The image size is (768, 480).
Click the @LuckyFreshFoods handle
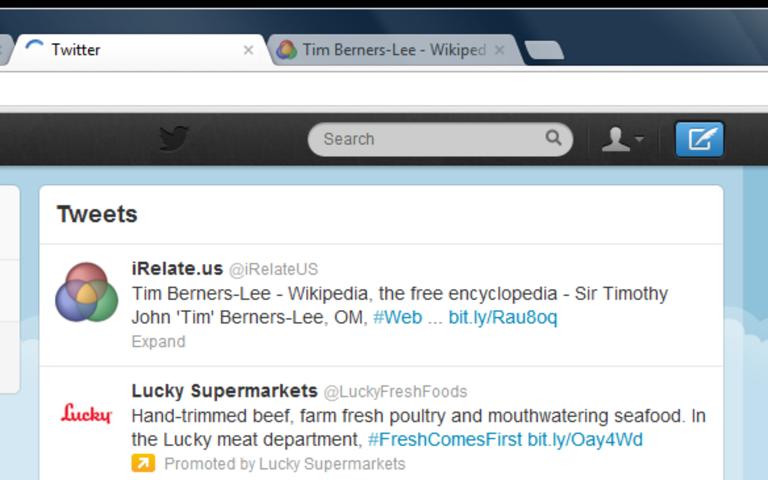pyautogui.click(x=395, y=392)
